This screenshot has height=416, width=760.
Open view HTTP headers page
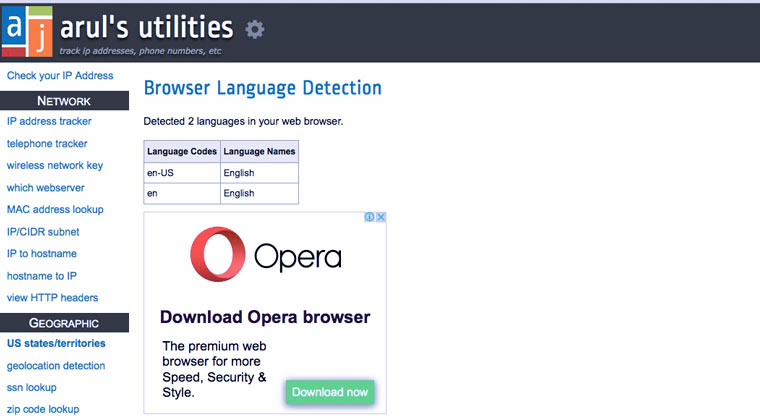[x=52, y=298]
